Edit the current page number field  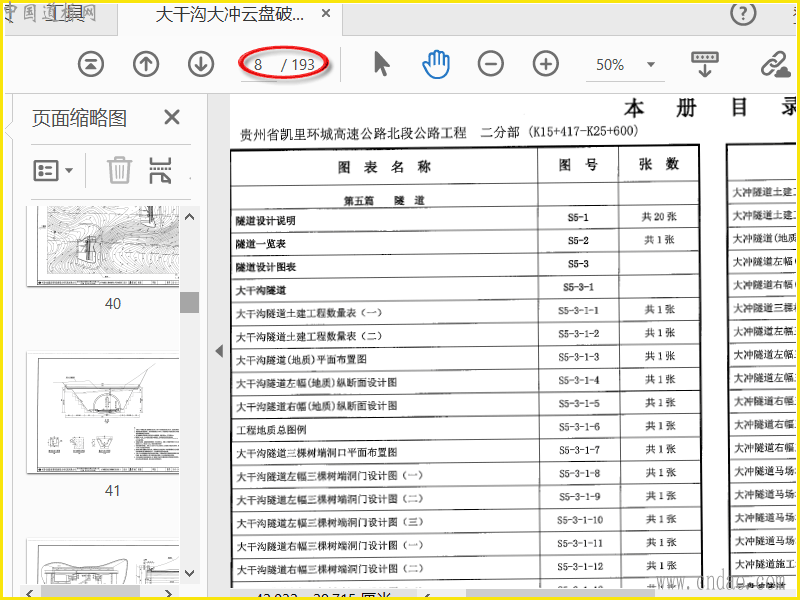point(258,65)
